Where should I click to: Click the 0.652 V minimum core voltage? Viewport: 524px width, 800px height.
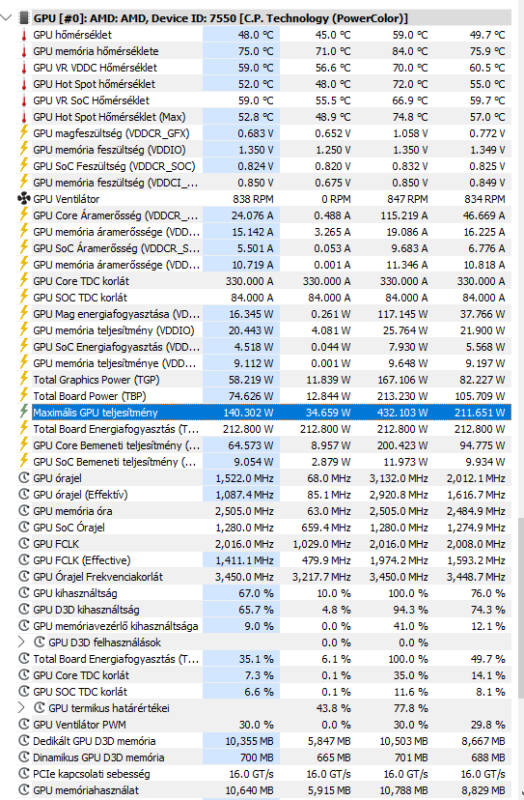[333, 133]
